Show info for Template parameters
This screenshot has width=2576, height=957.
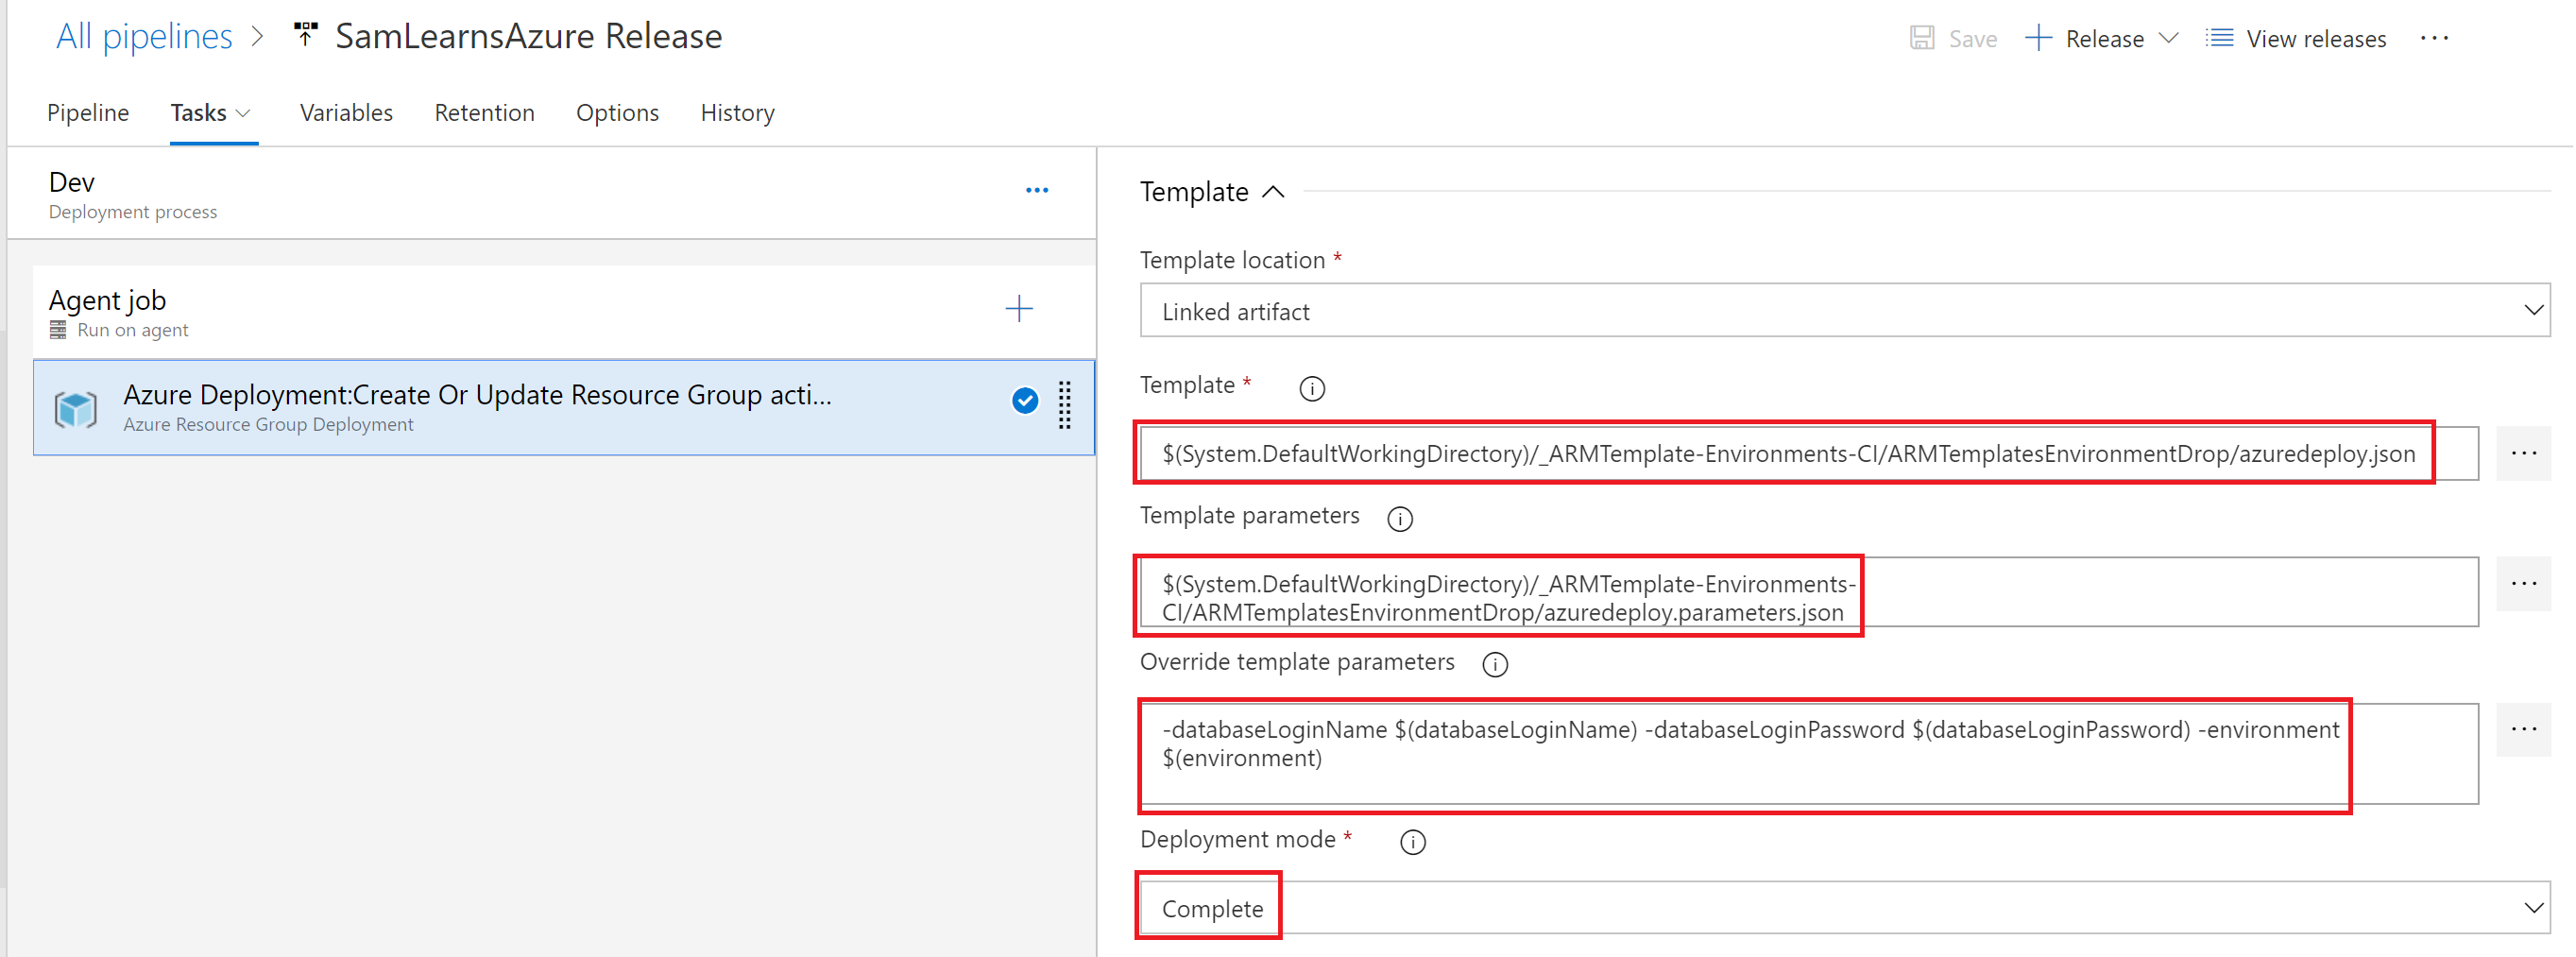[1399, 519]
